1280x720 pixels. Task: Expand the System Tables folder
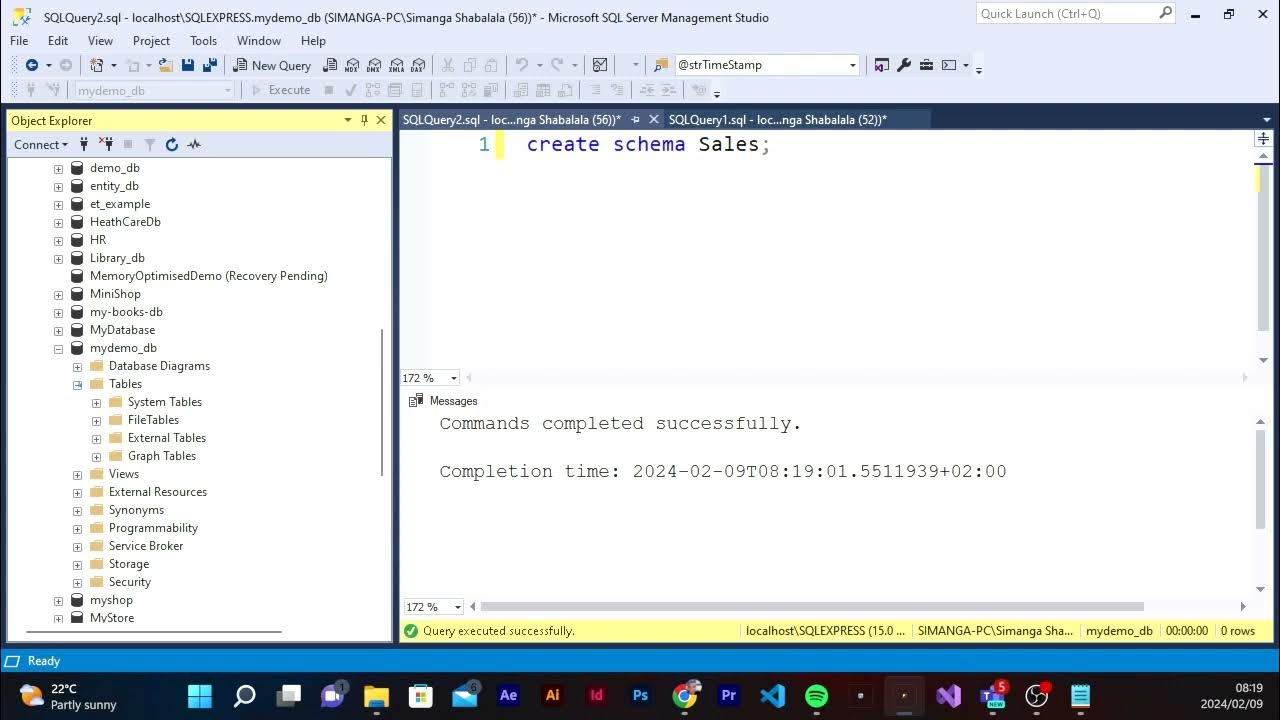[96, 402]
